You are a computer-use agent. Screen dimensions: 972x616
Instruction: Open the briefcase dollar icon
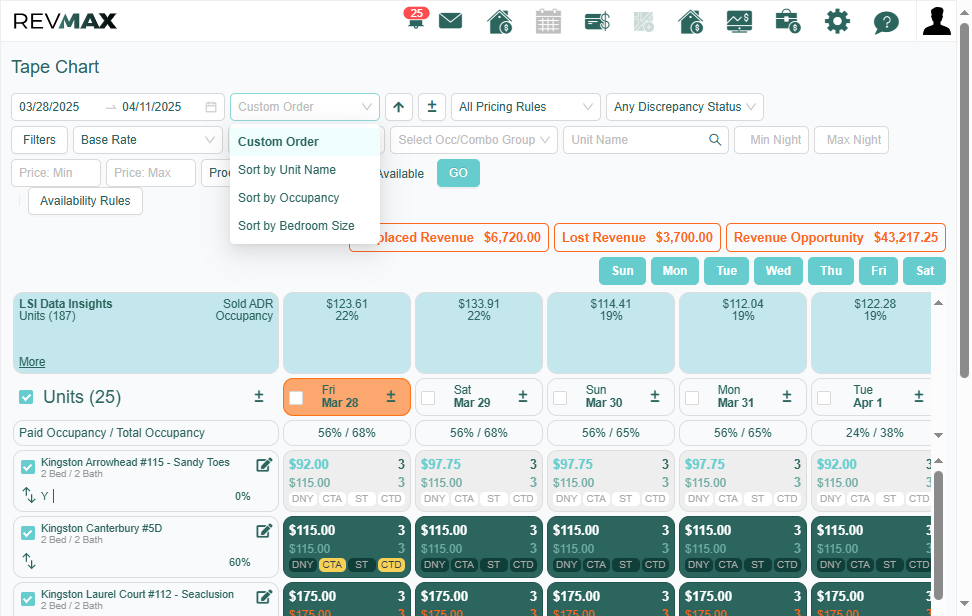pos(788,22)
